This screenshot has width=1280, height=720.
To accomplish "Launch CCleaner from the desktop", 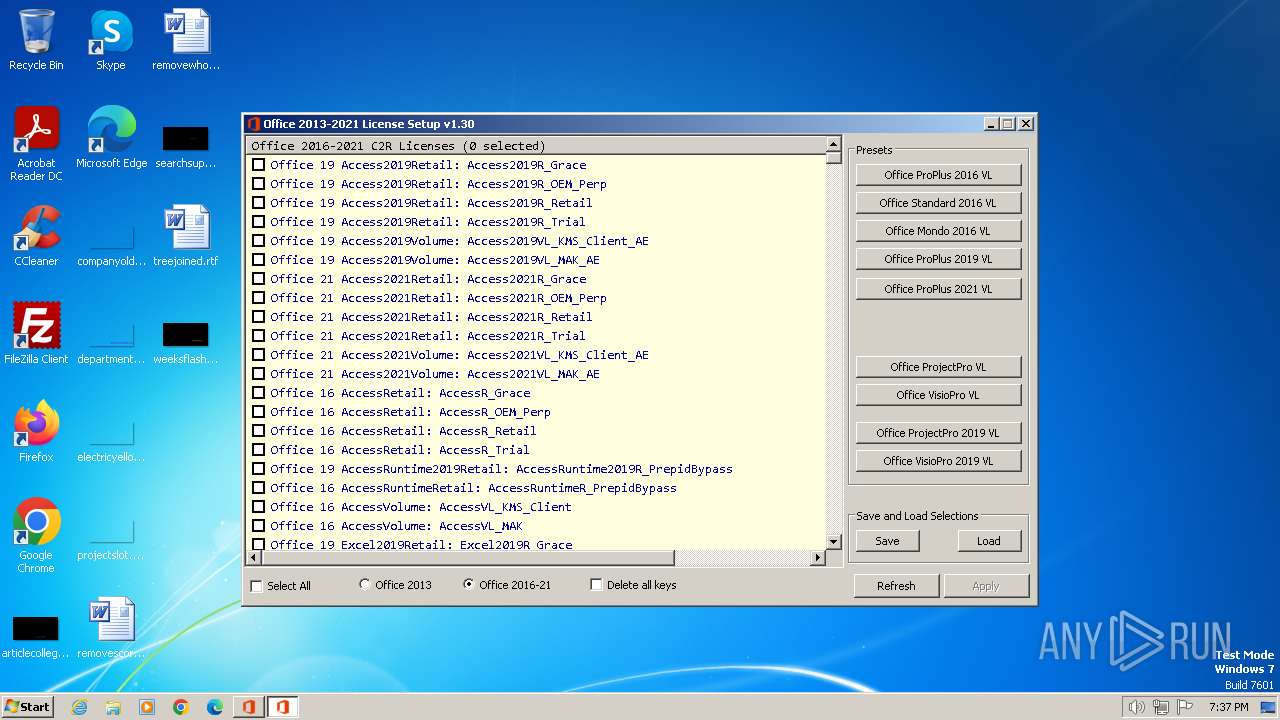I will coord(36,236).
